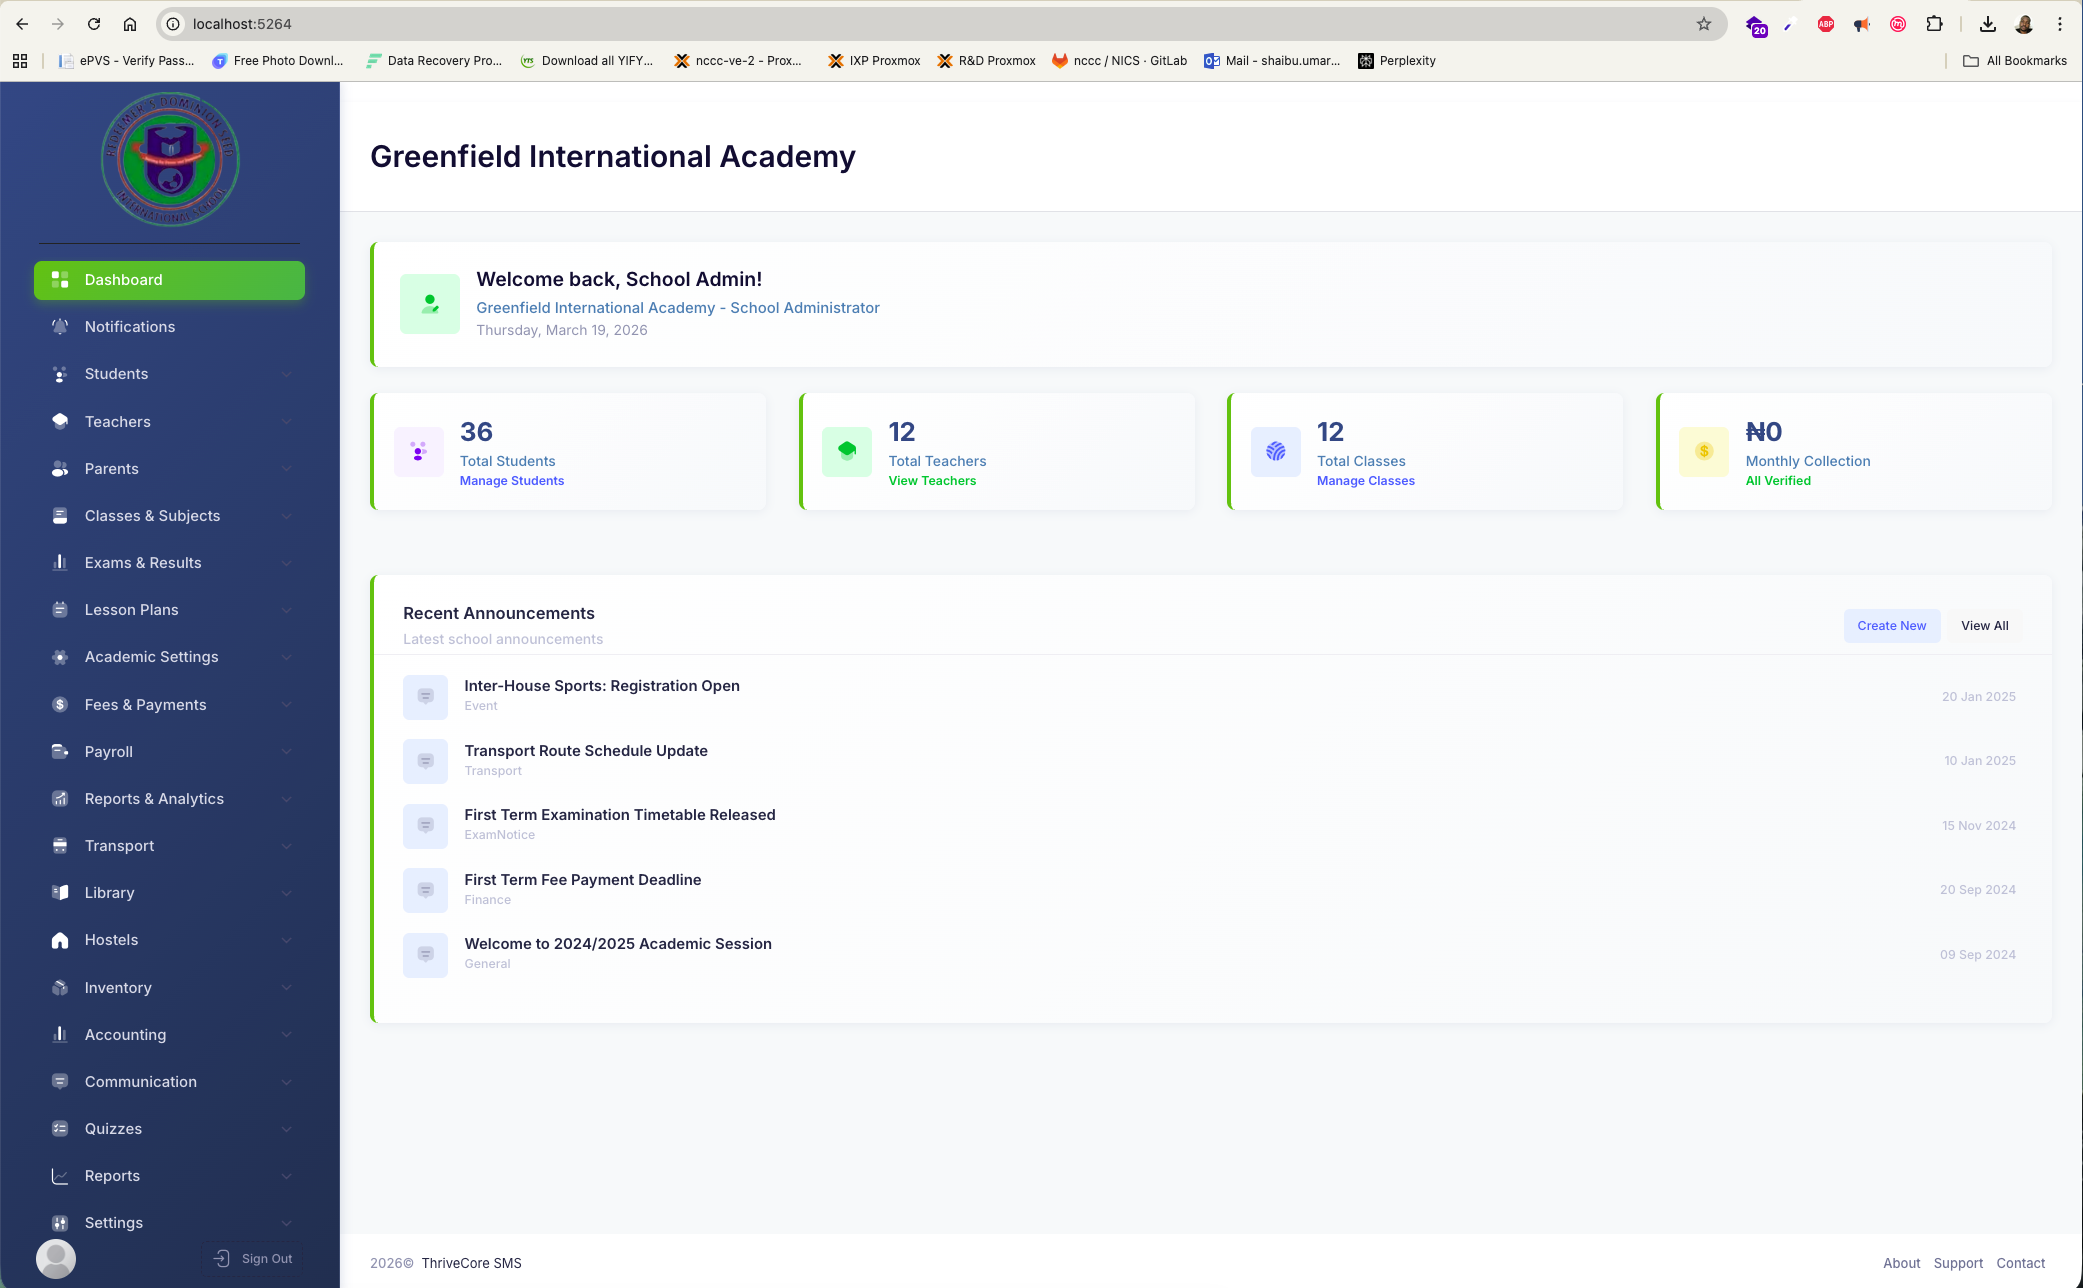This screenshot has width=2083, height=1288.
Task: Click the Inventory sidebar icon
Action: click(60, 988)
